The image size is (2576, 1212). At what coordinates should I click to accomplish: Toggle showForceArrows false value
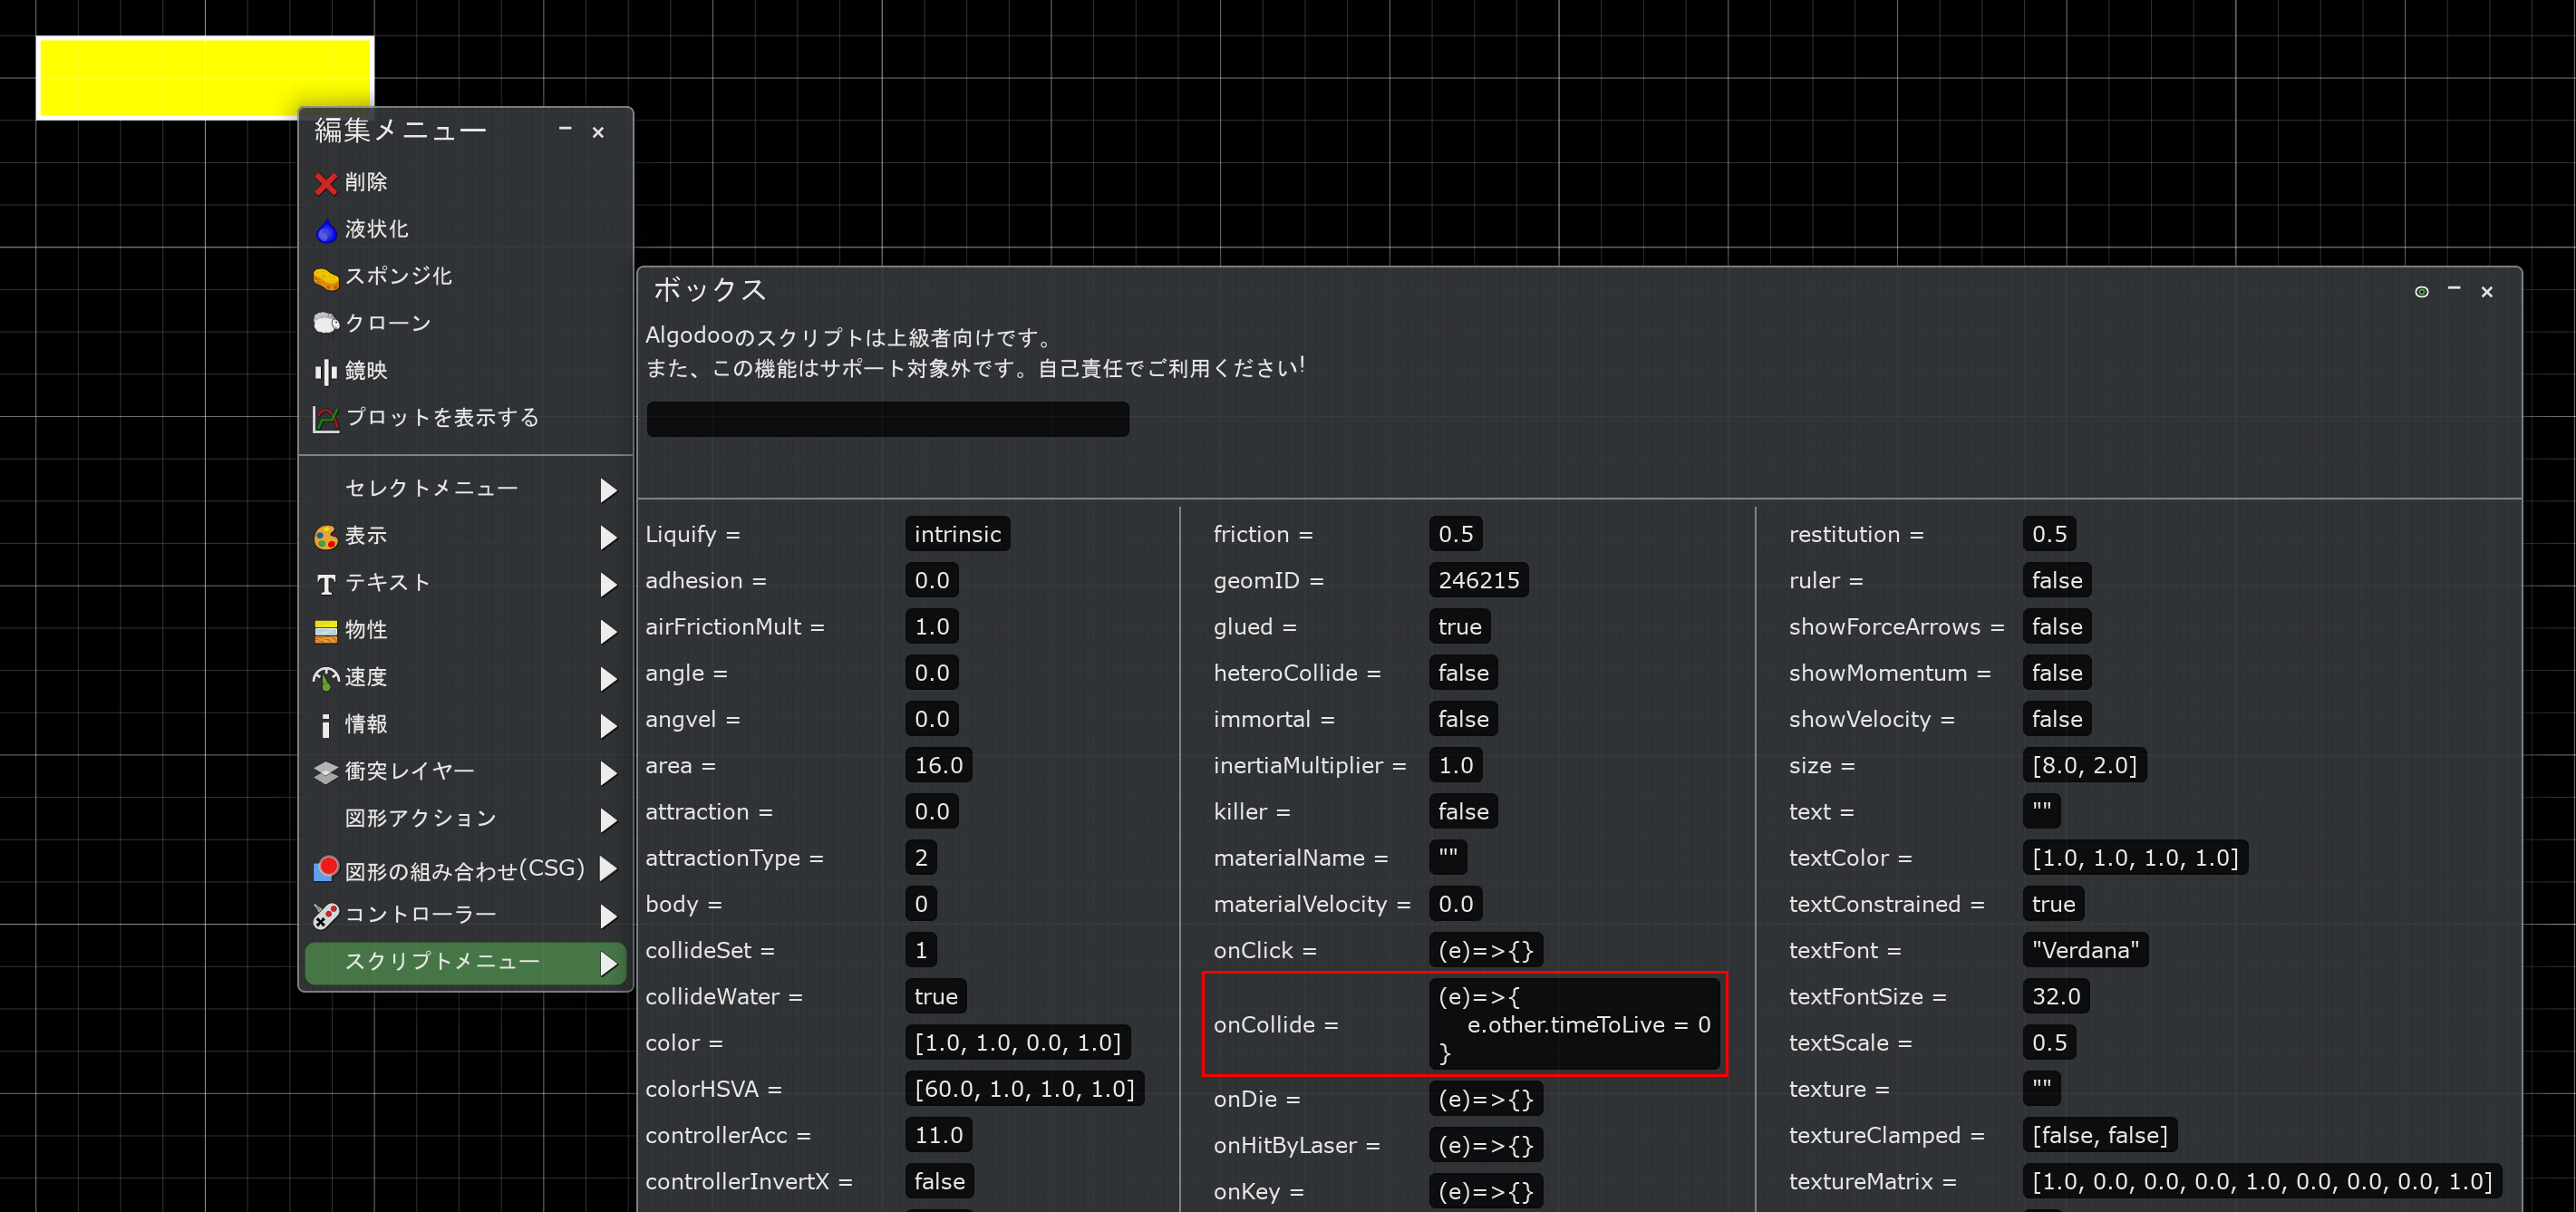pos(2056,627)
